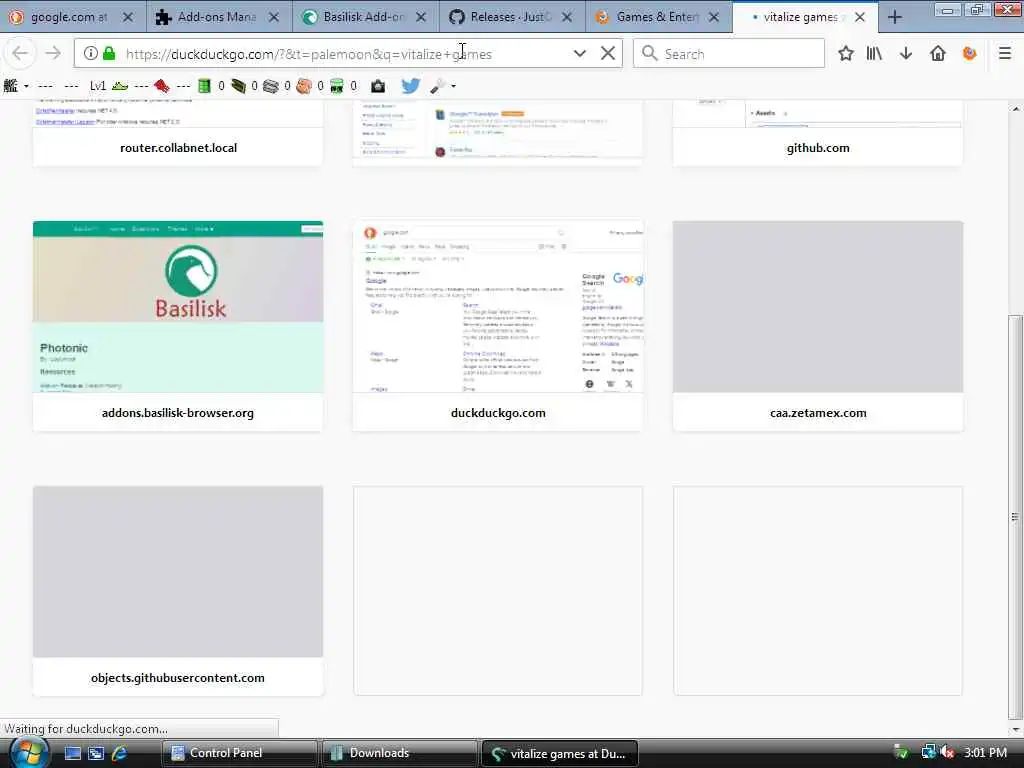Switch to the Basilisk Add-ons tab
The height and width of the screenshot is (768, 1024).
pyautogui.click(x=363, y=17)
